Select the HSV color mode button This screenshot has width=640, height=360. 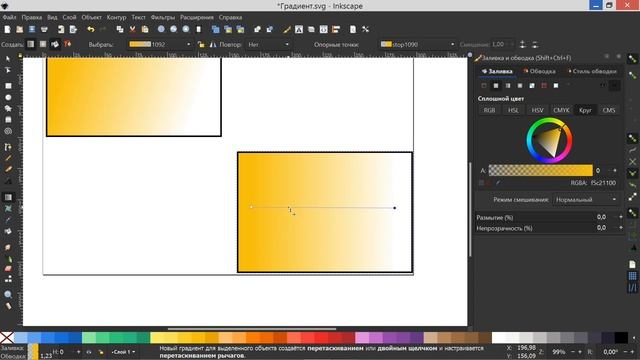click(x=537, y=110)
